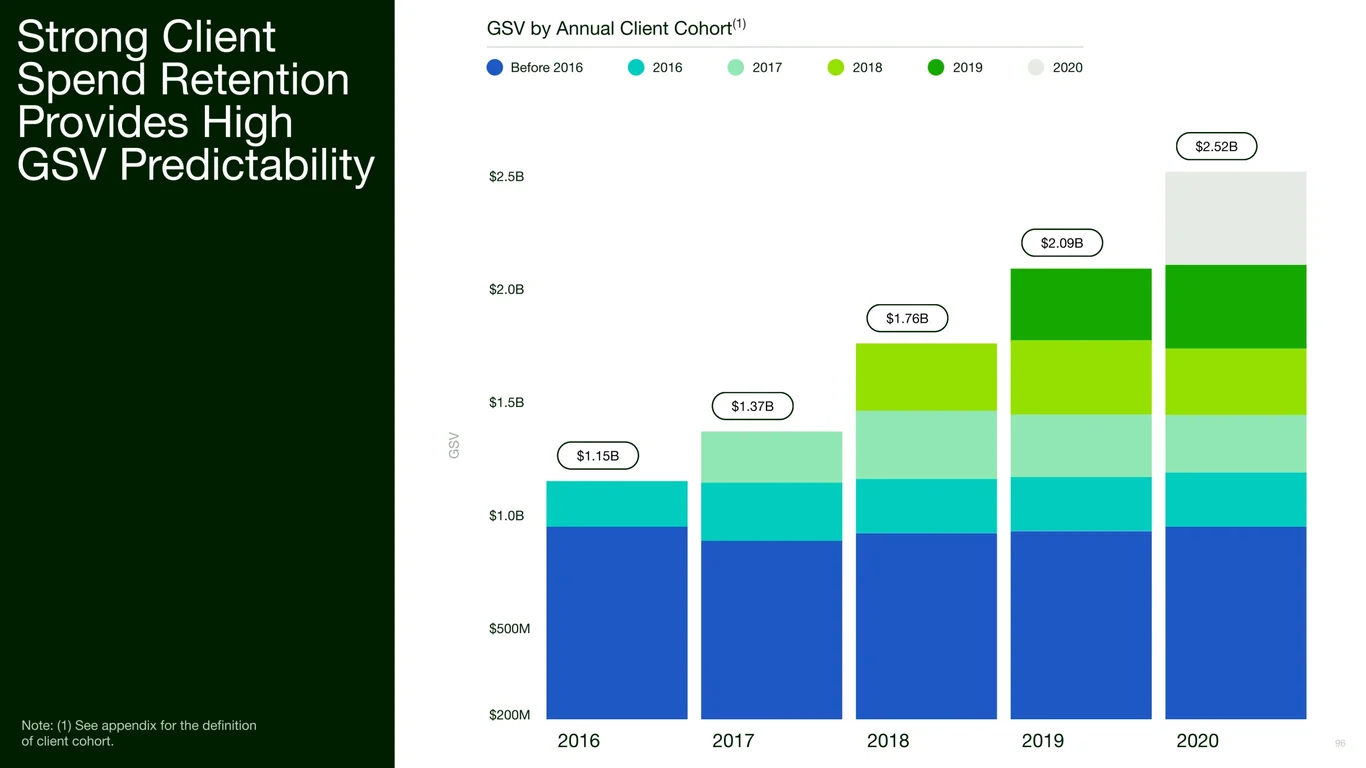The width and height of the screenshot is (1366, 768).
Task: Click the 2016 x-axis year label
Action: tap(579, 741)
